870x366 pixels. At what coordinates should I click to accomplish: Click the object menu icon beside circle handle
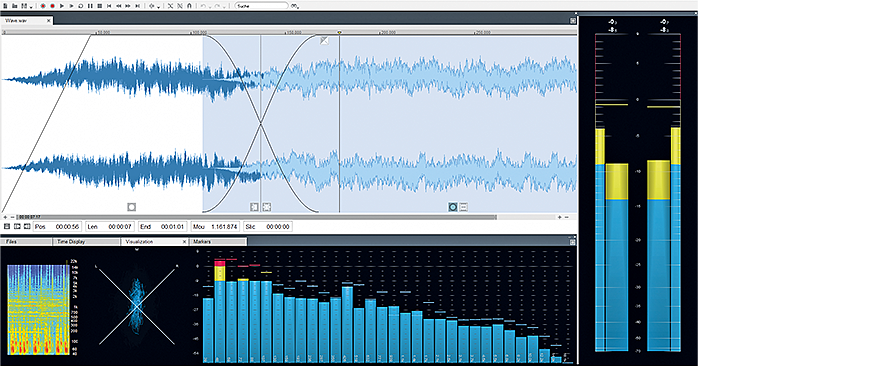[464, 207]
